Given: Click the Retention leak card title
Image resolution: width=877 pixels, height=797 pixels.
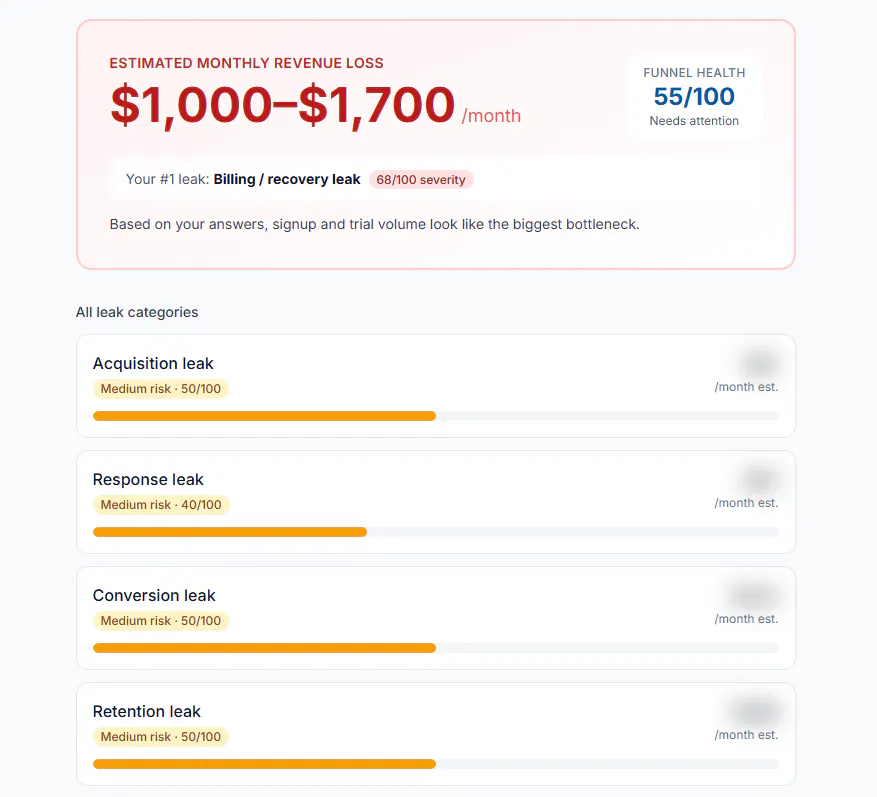Looking at the screenshot, I should pyautogui.click(x=147, y=711).
